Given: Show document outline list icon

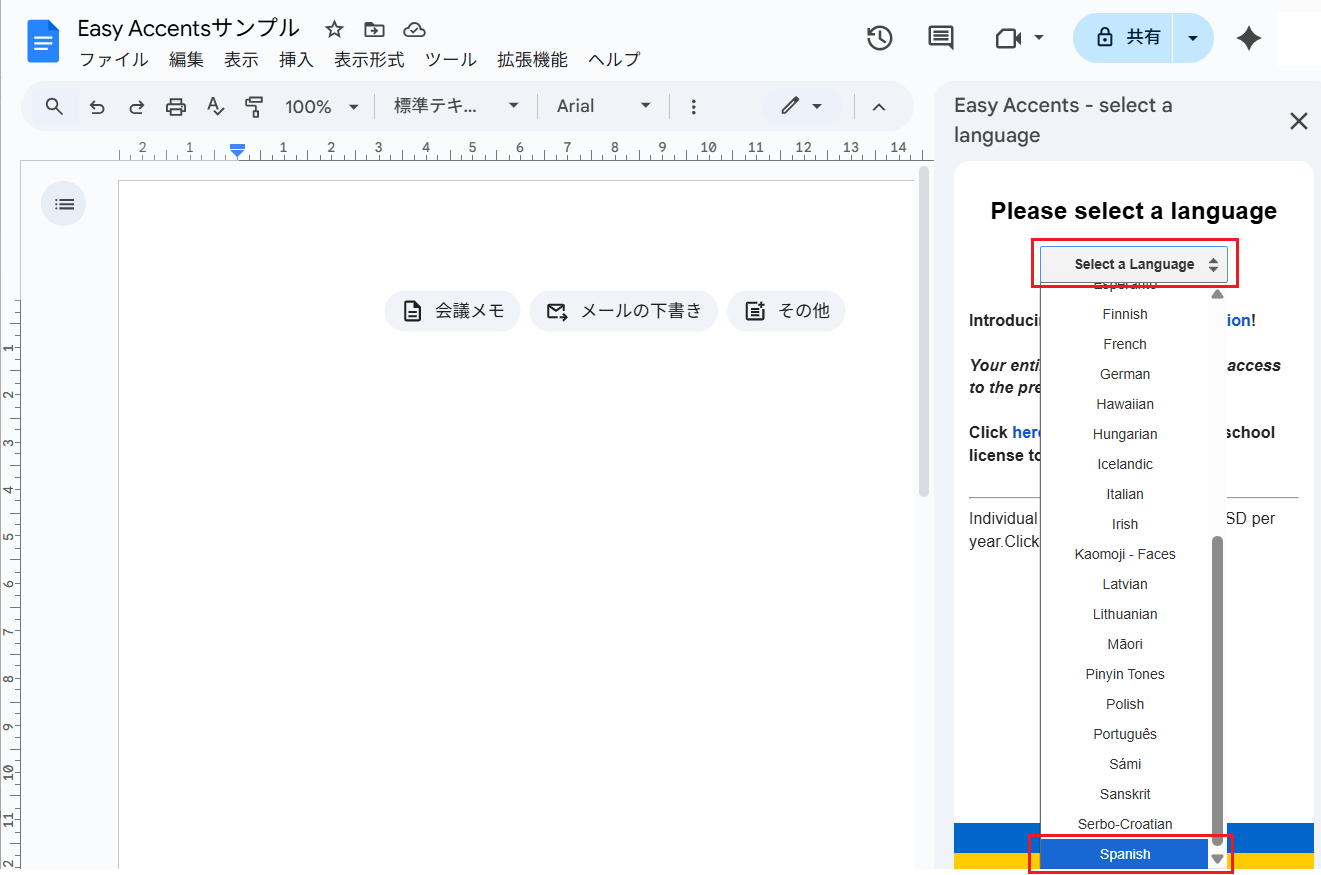Looking at the screenshot, I should [x=64, y=204].
